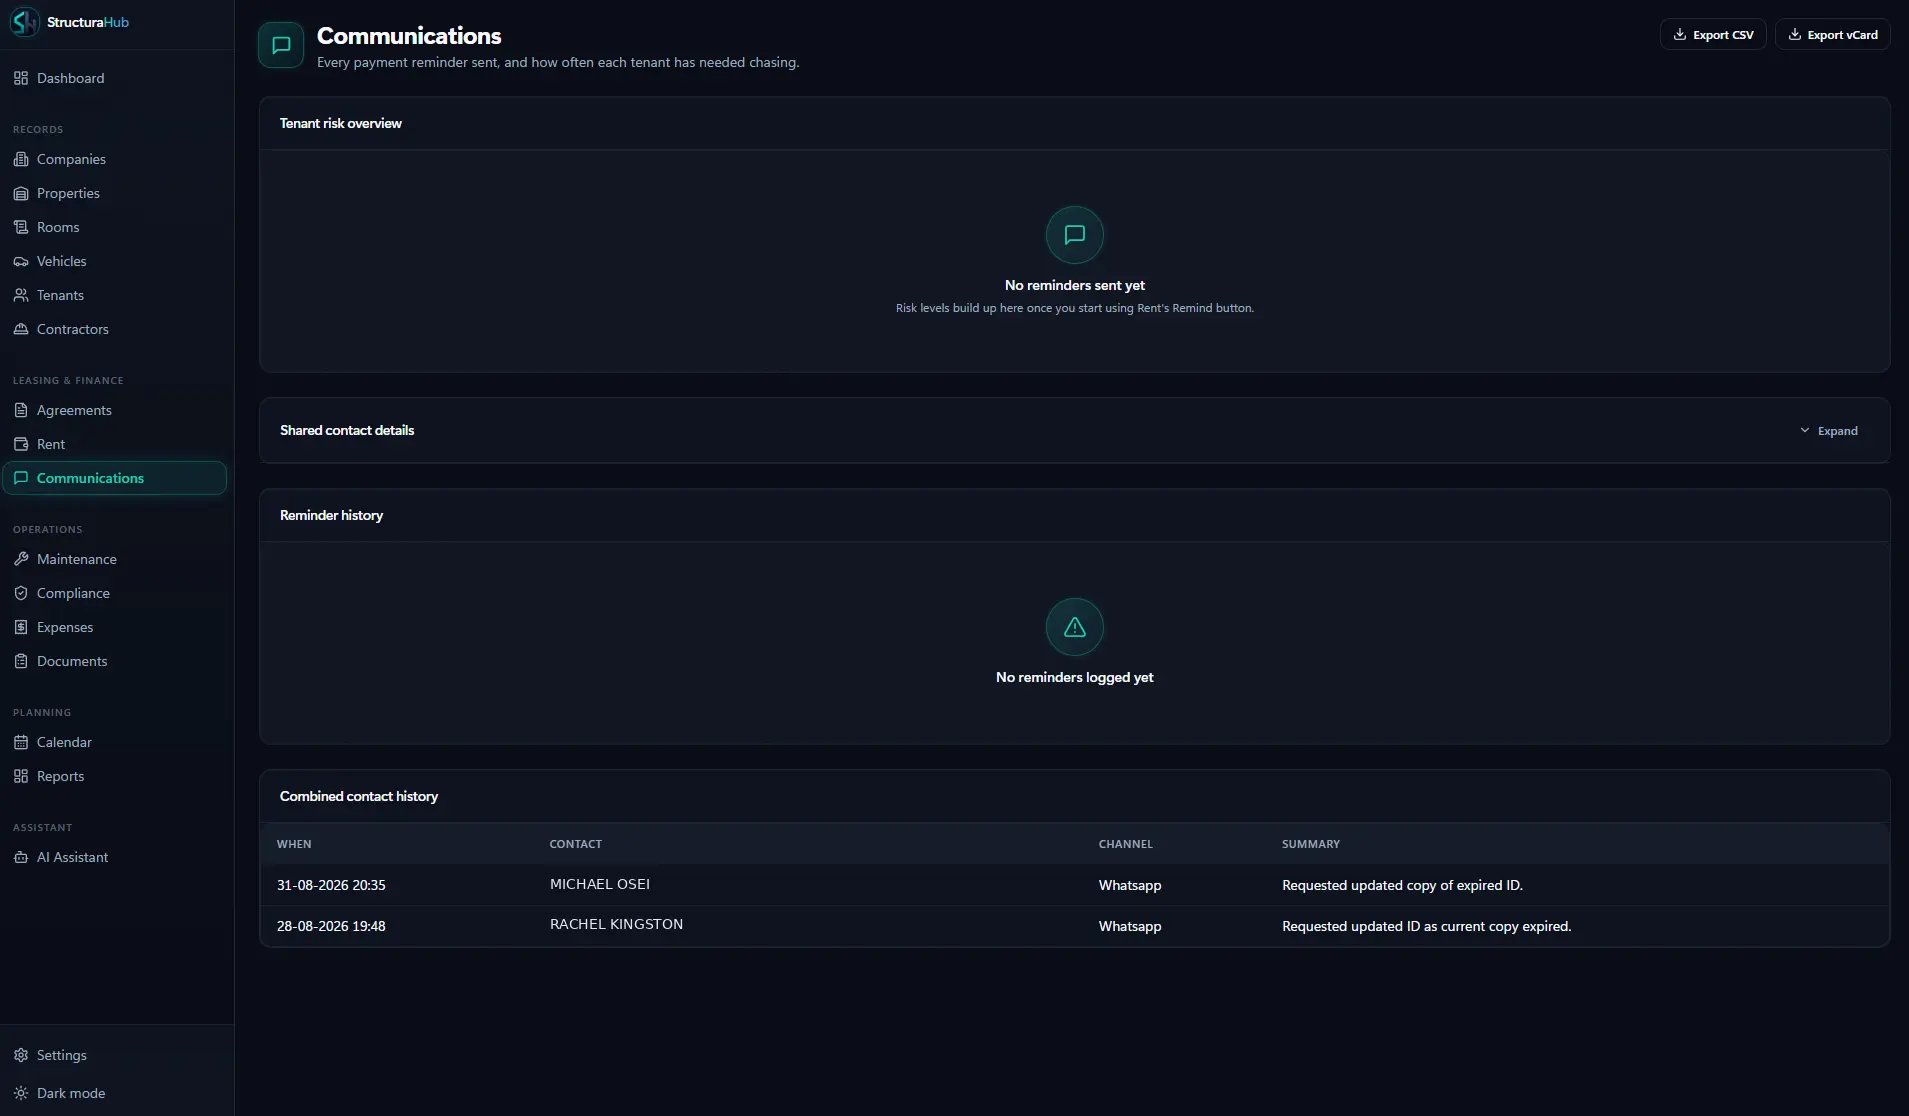The width and height of the screenshot is (1909, 1116).
Task: Click the 31-08-2026 20:35 timestamp
Action: click(331, 885)
